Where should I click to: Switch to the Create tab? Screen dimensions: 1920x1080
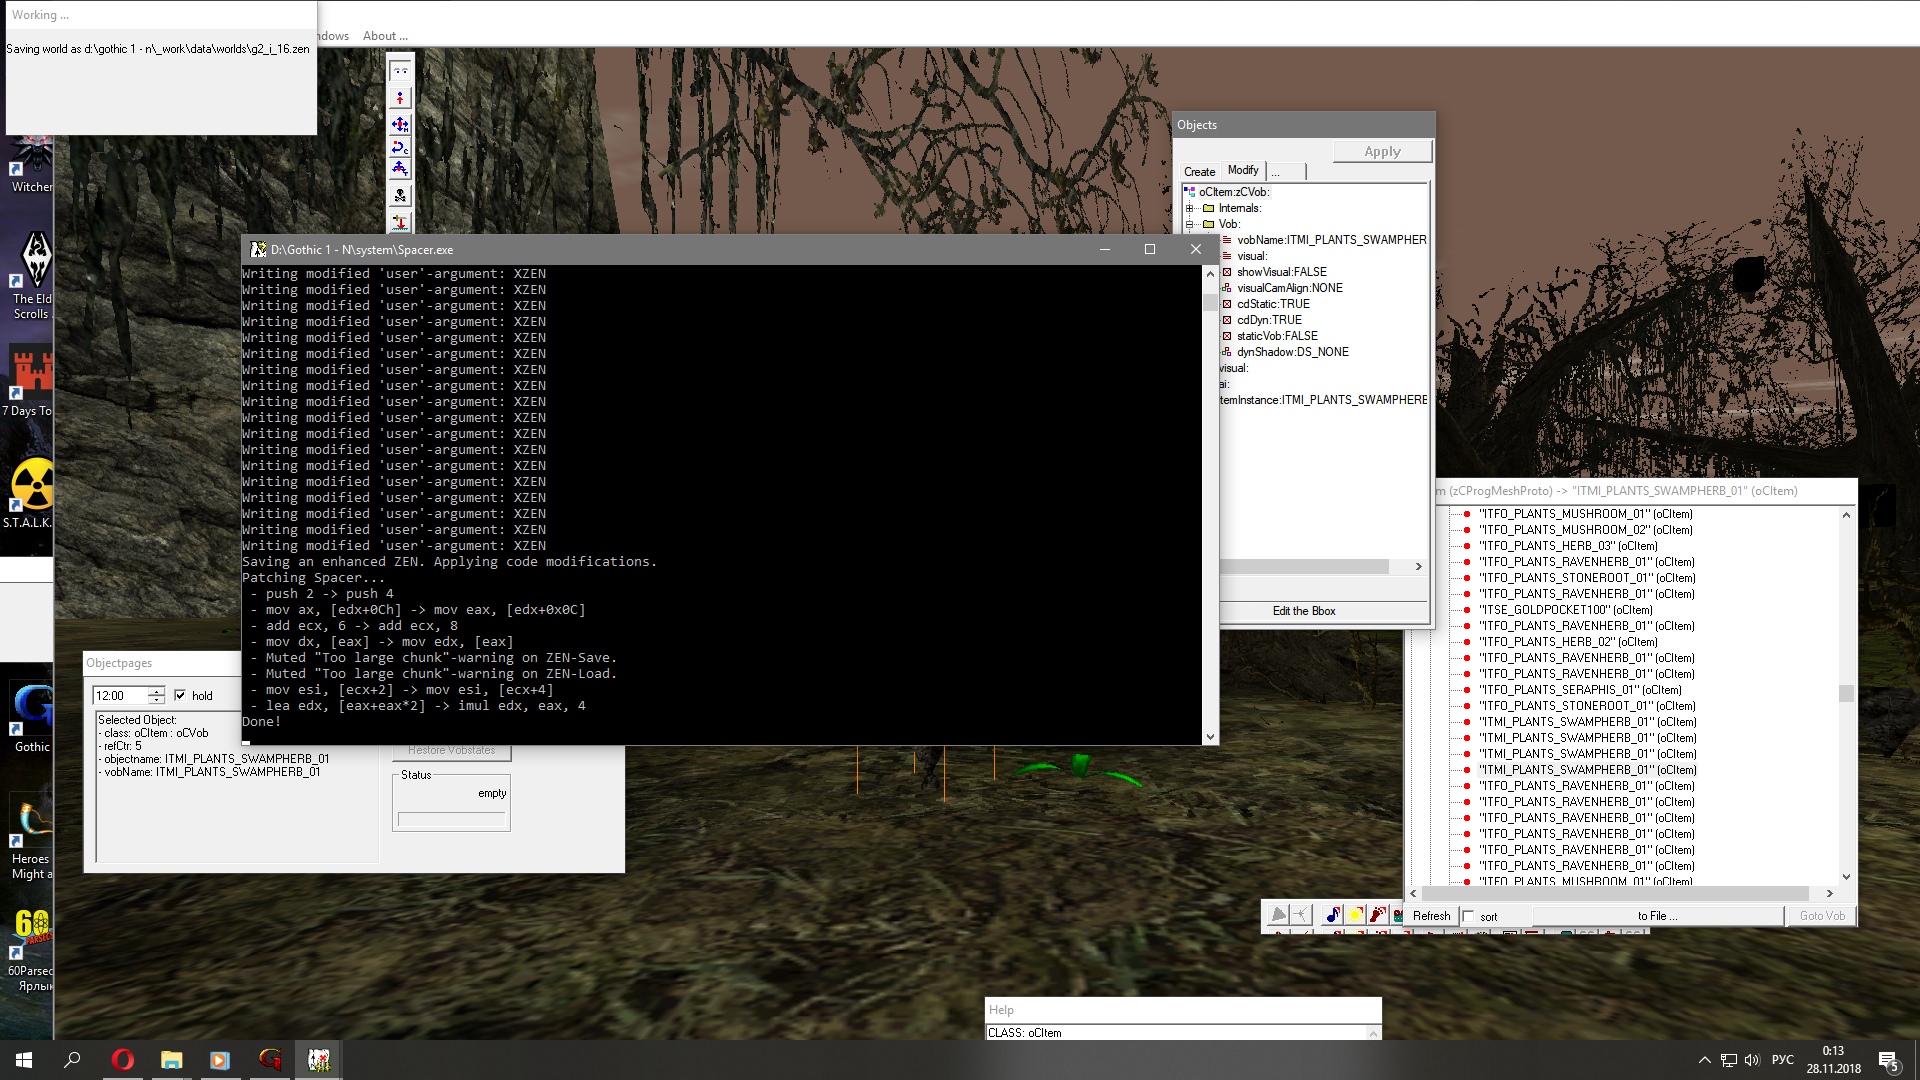pos(1199,172)
